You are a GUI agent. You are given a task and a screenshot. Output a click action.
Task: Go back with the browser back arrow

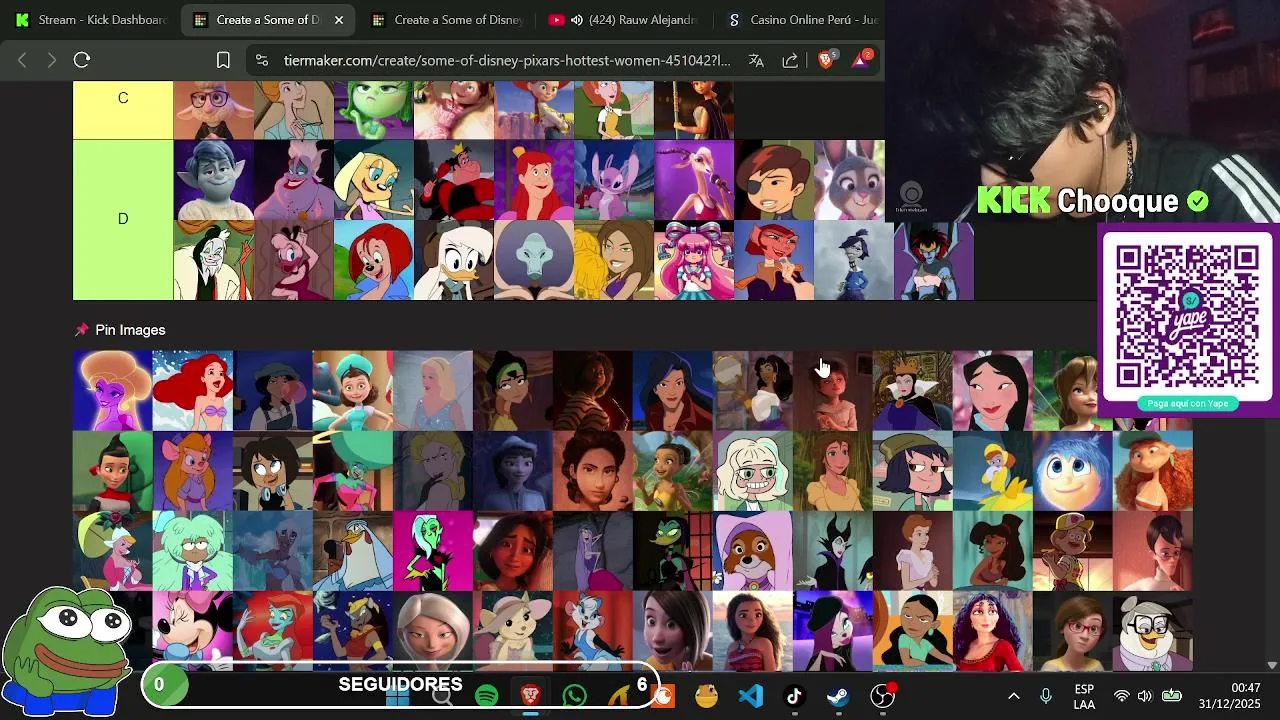click(22, 60)
